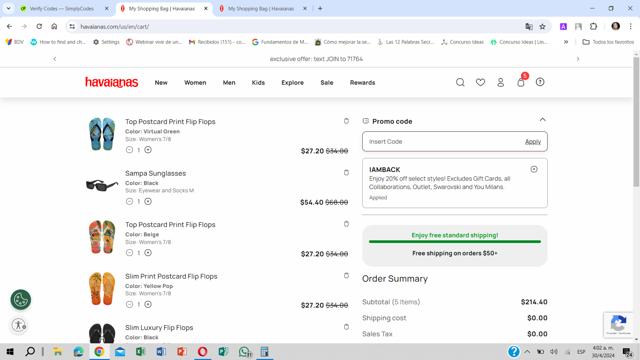
Task: Expand the hidden bookmarks overflow chevron
Action: [x=566, y=42]
